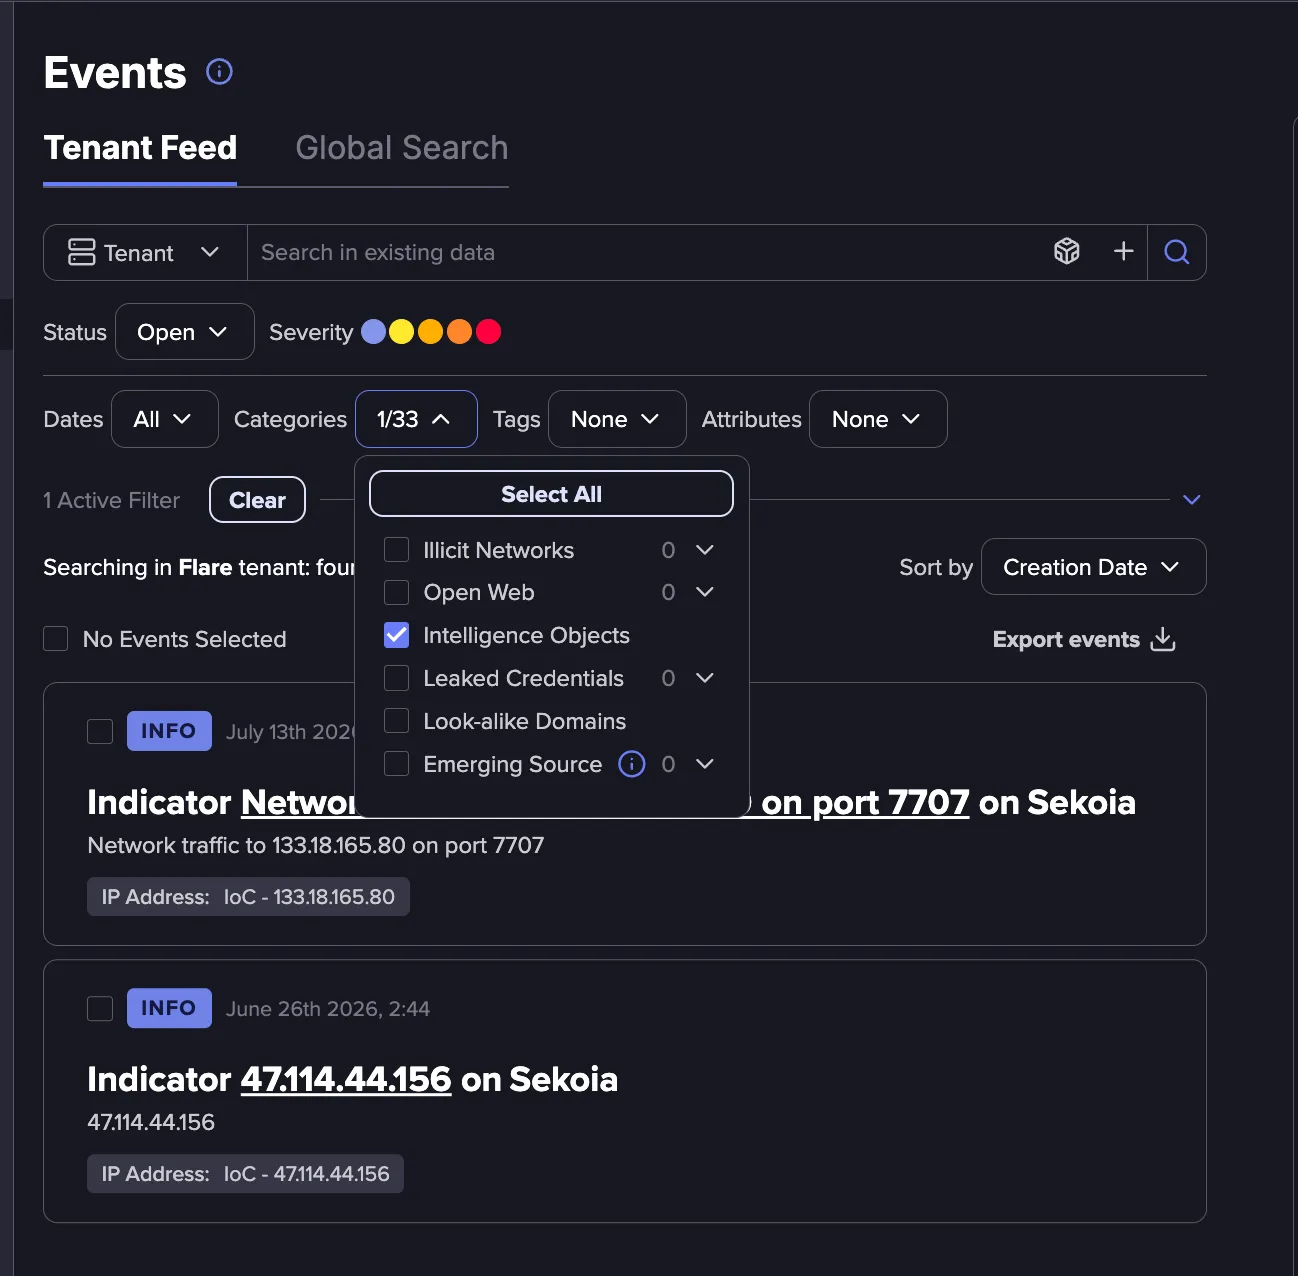Expand Leaked Credentials subcategories
Viewport: 1298px width, 1276px height.
click(x=705, y=678)
